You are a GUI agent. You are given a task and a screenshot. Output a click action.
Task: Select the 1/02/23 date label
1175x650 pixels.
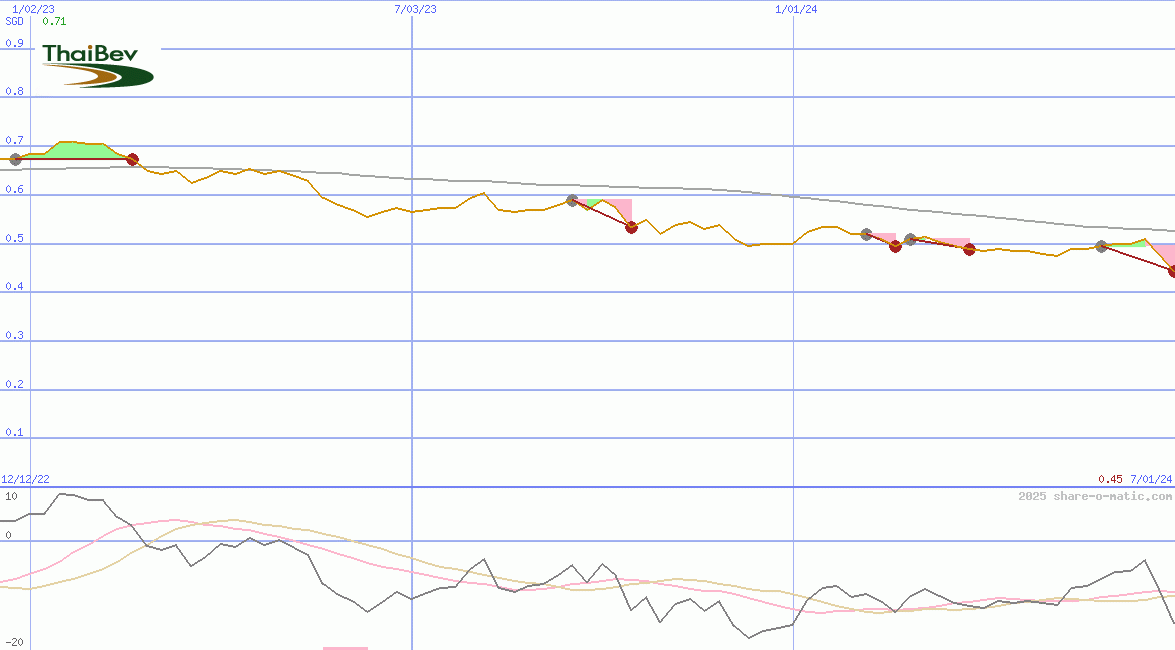[x=32, y=6]
